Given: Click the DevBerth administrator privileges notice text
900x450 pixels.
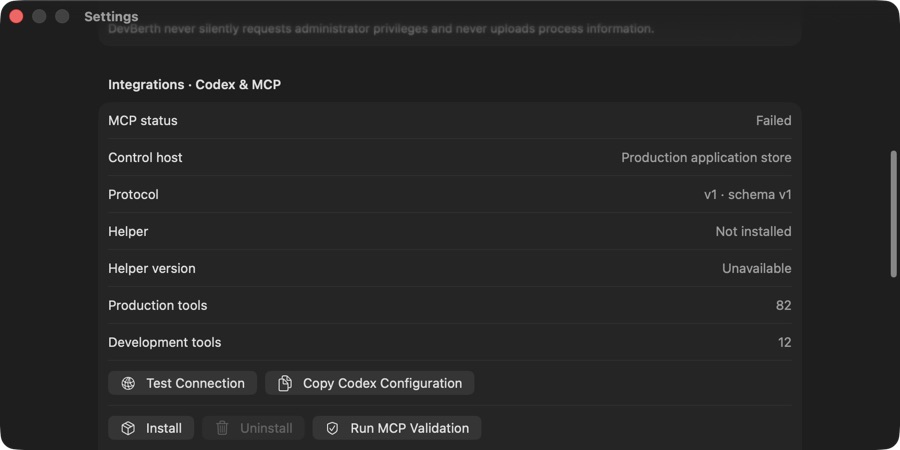Looking at the screenshot, I should point(381,29).
